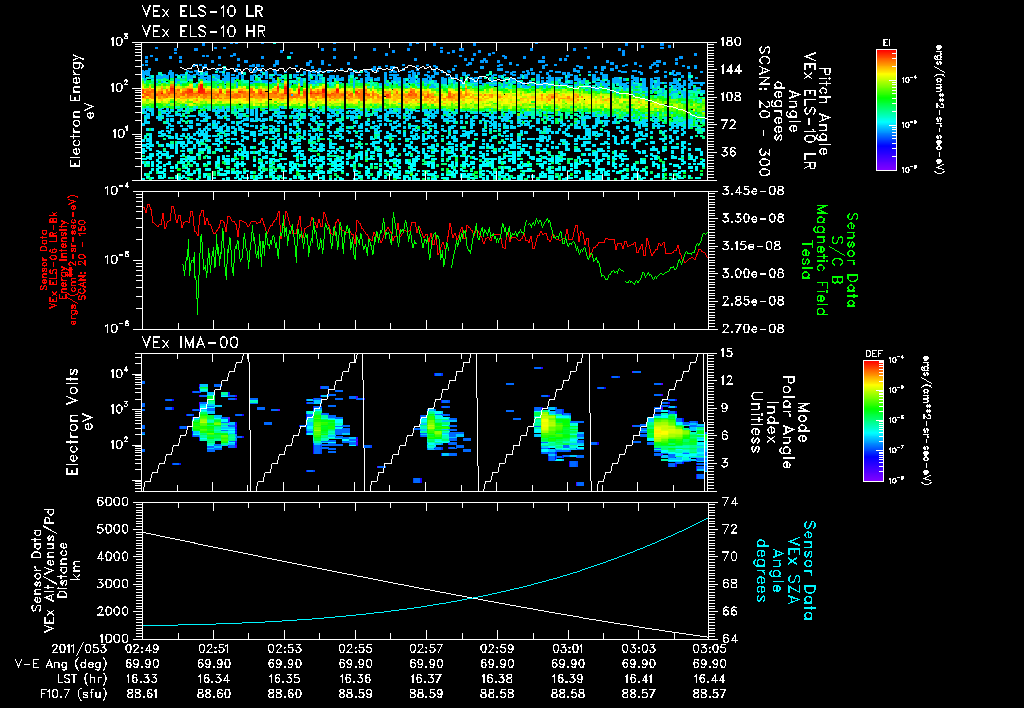1024x708 pixels.
Task: Click the green Magnetic Field Tesla label
Action: coord(821,259)
